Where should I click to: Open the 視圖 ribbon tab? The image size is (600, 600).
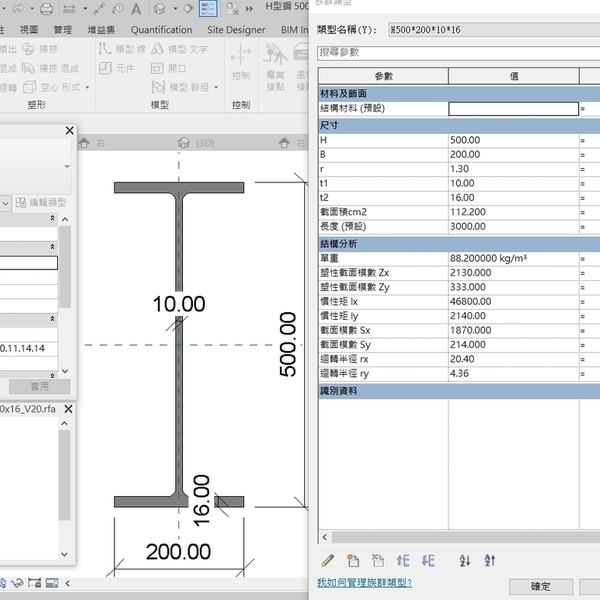pyautogui.click(x=28, y=30)
